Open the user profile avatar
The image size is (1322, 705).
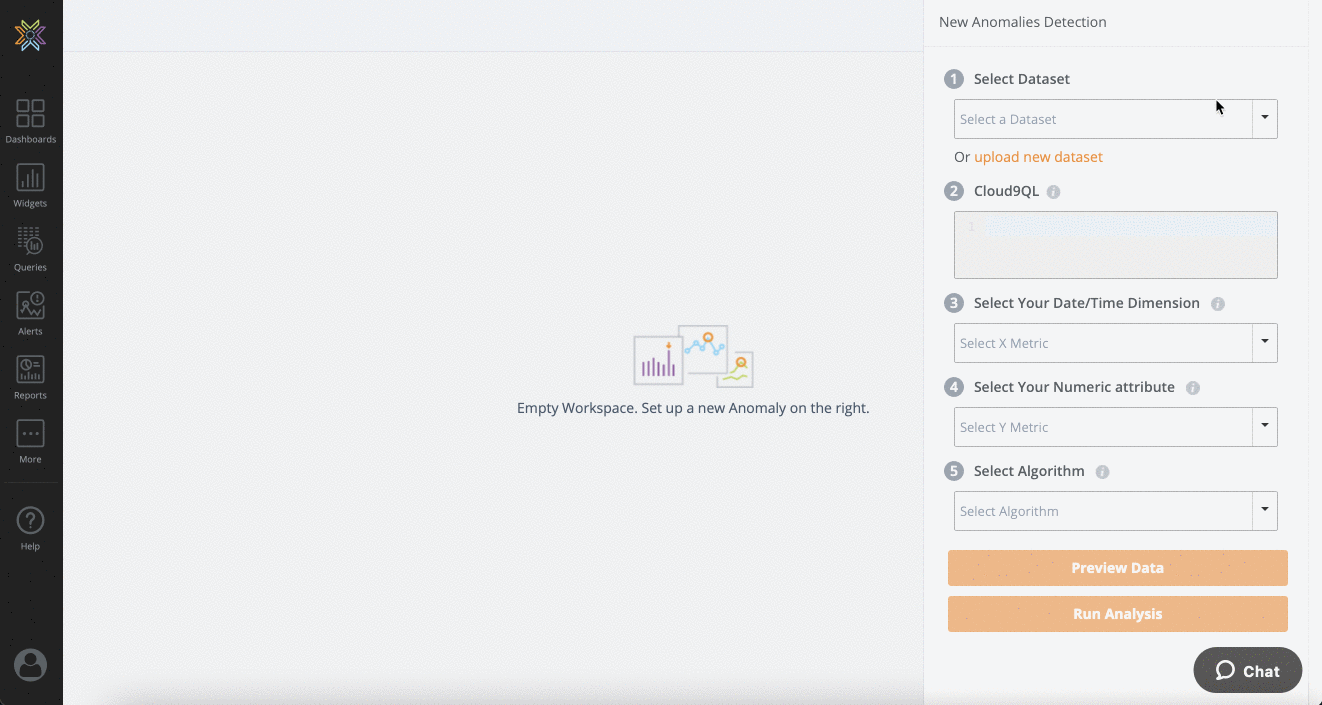click(x=30, y=665)
